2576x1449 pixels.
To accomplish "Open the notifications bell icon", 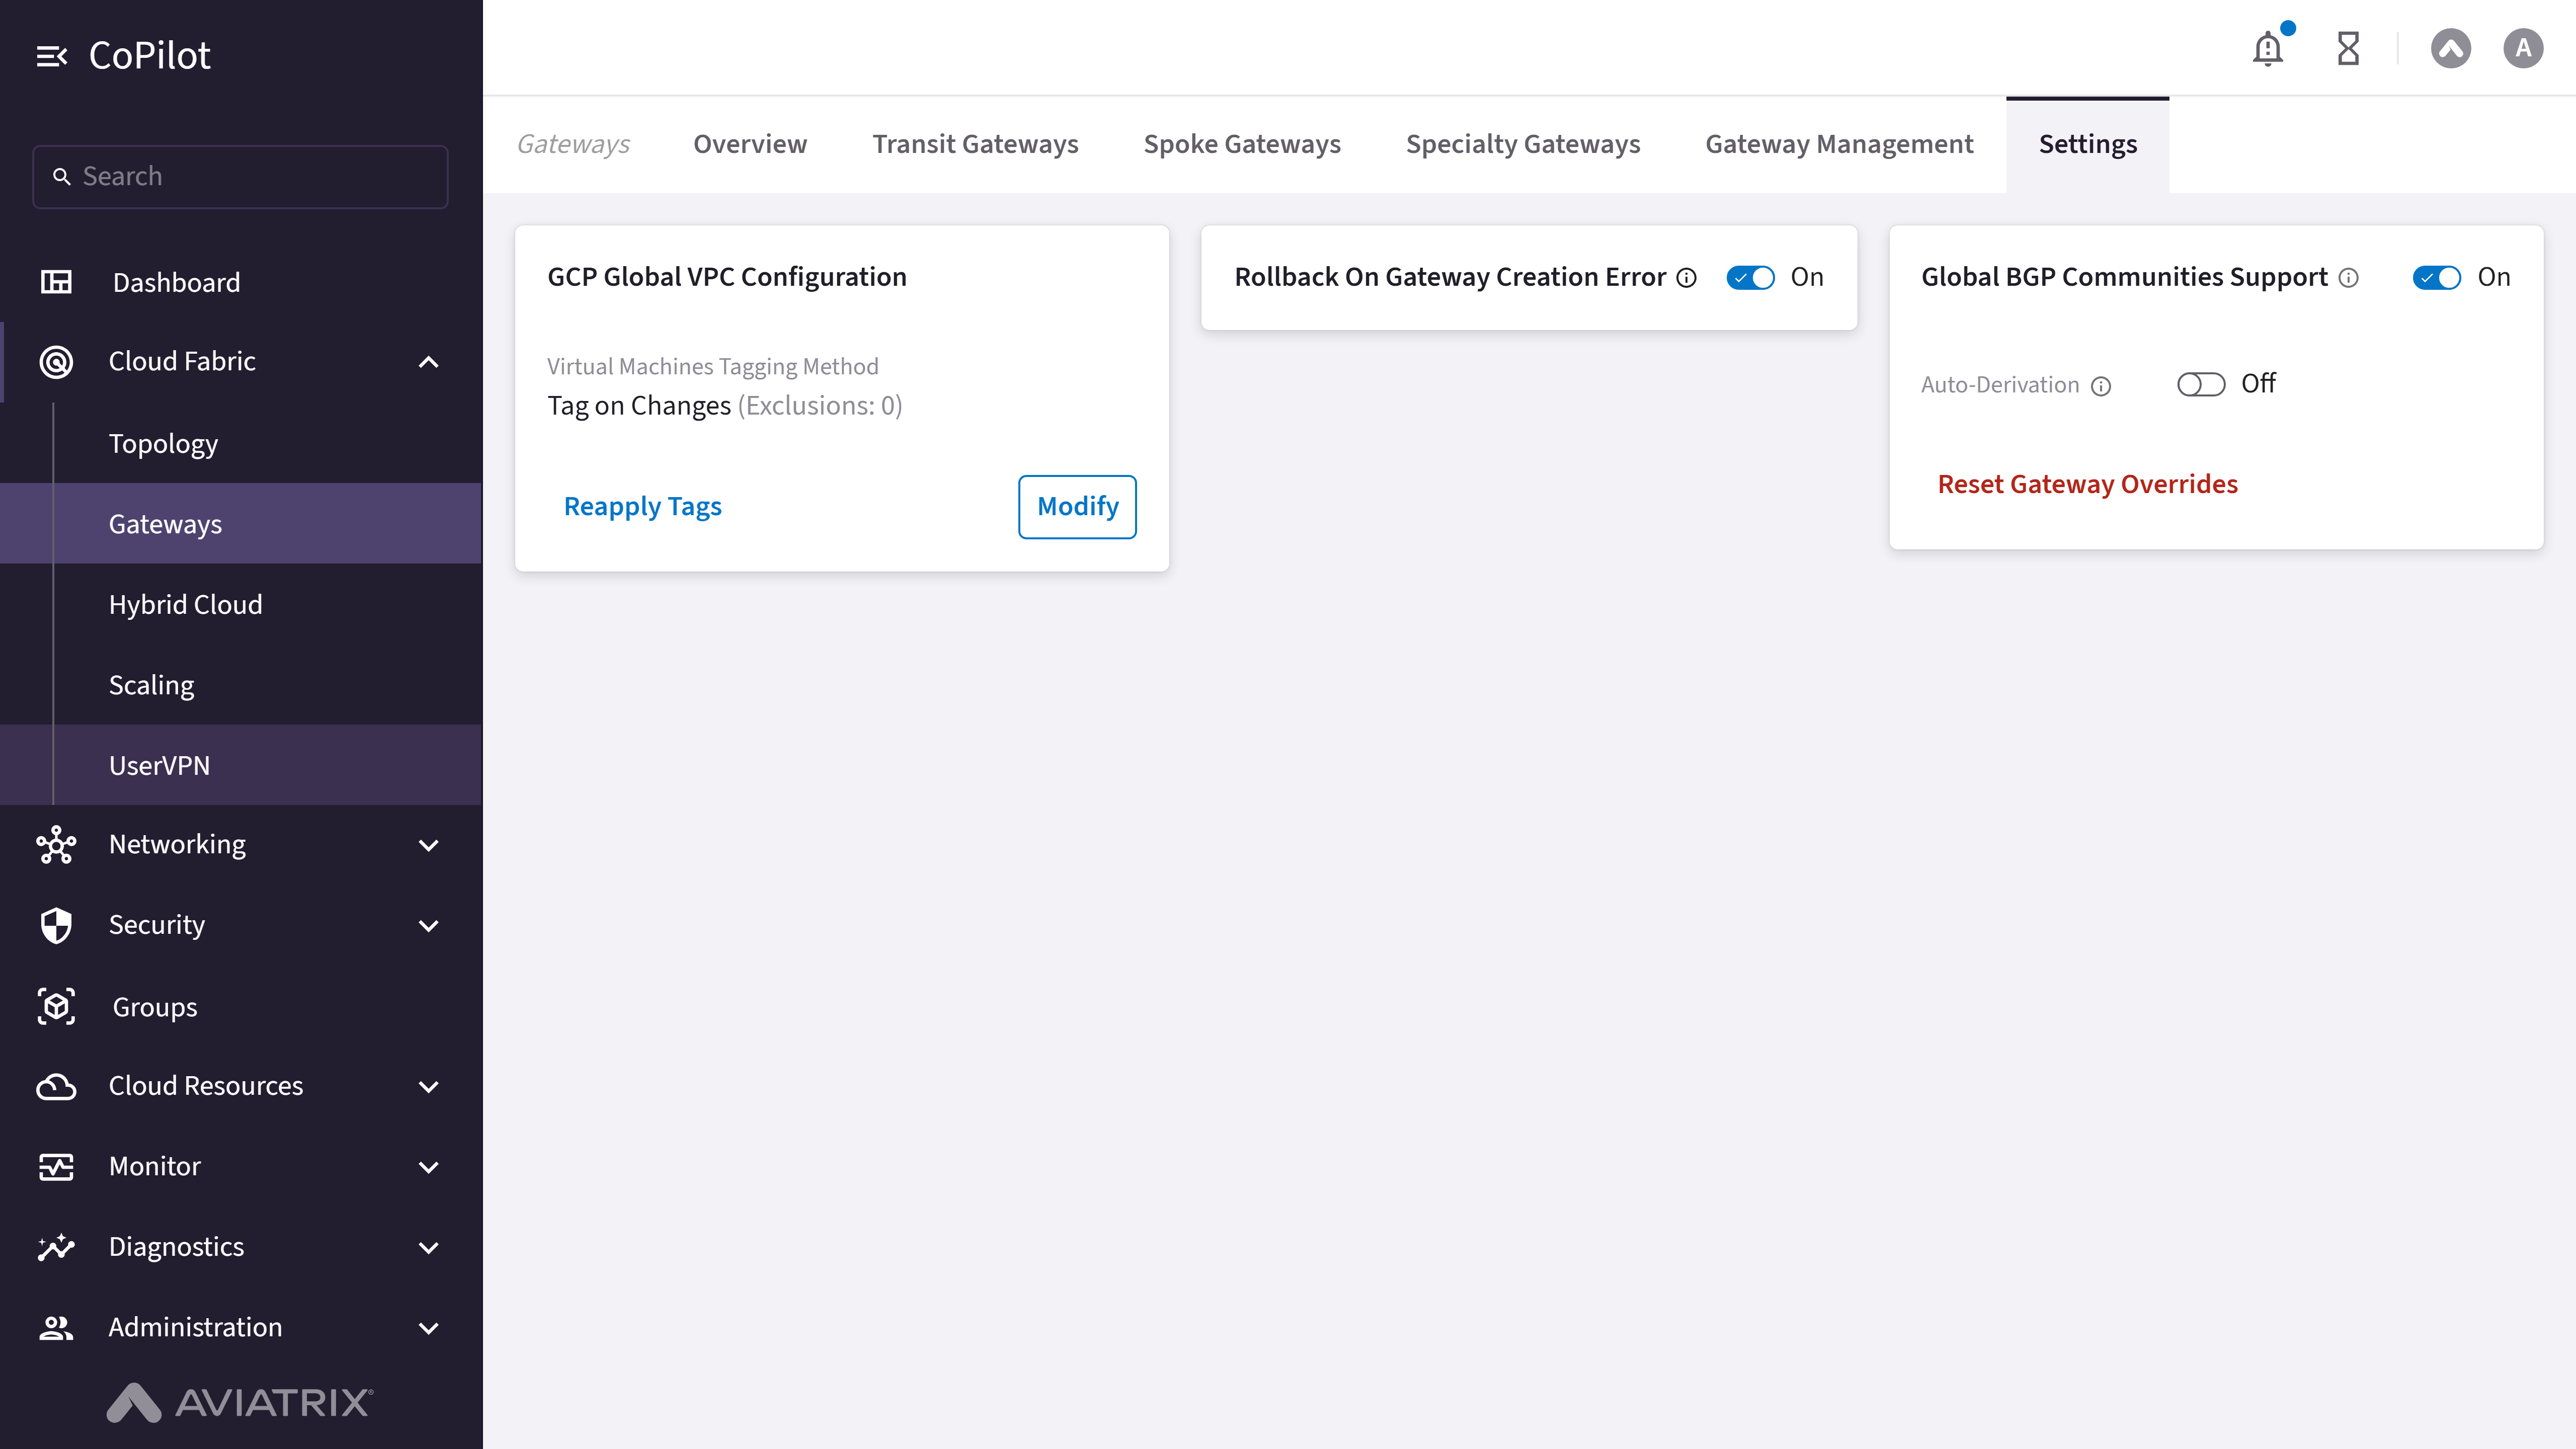I will (x=2268, y=48).
